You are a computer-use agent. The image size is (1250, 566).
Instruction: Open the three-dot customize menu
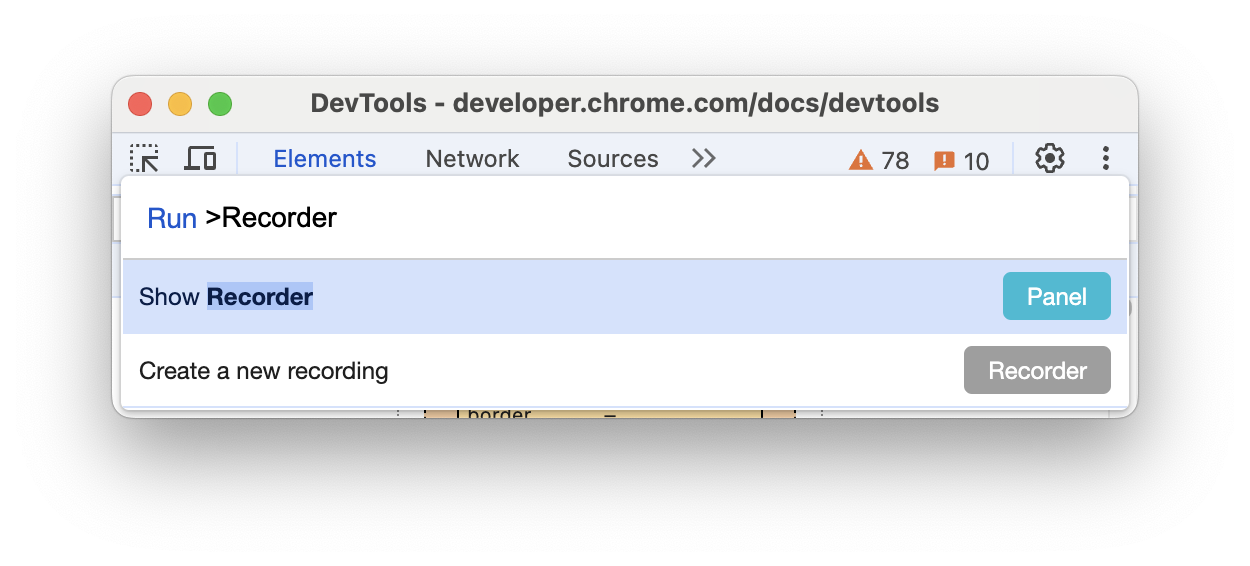1106,158
